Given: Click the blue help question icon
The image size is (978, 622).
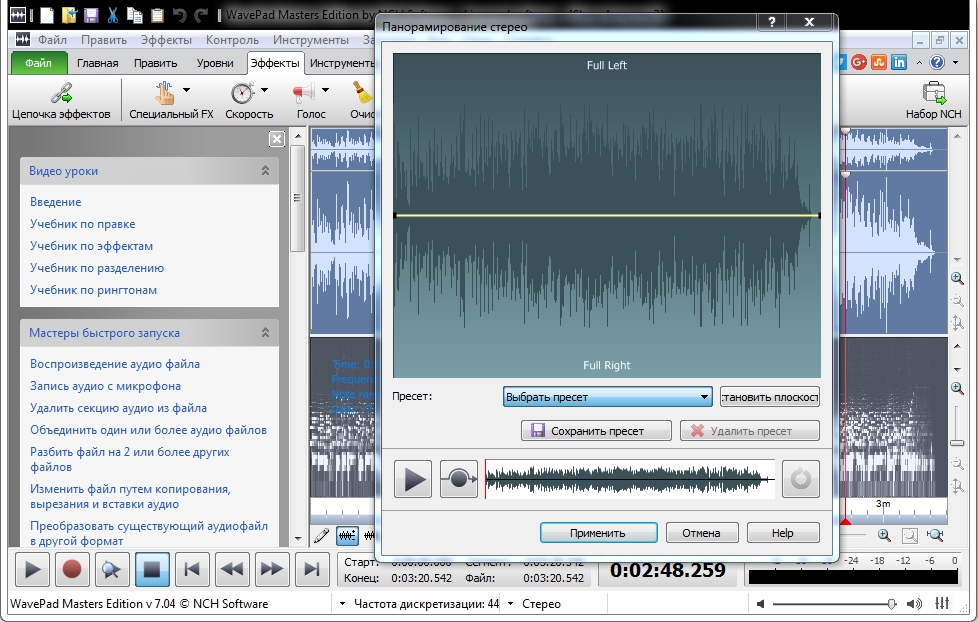Looking at the screenshot, I should click(x=937, y=62).
